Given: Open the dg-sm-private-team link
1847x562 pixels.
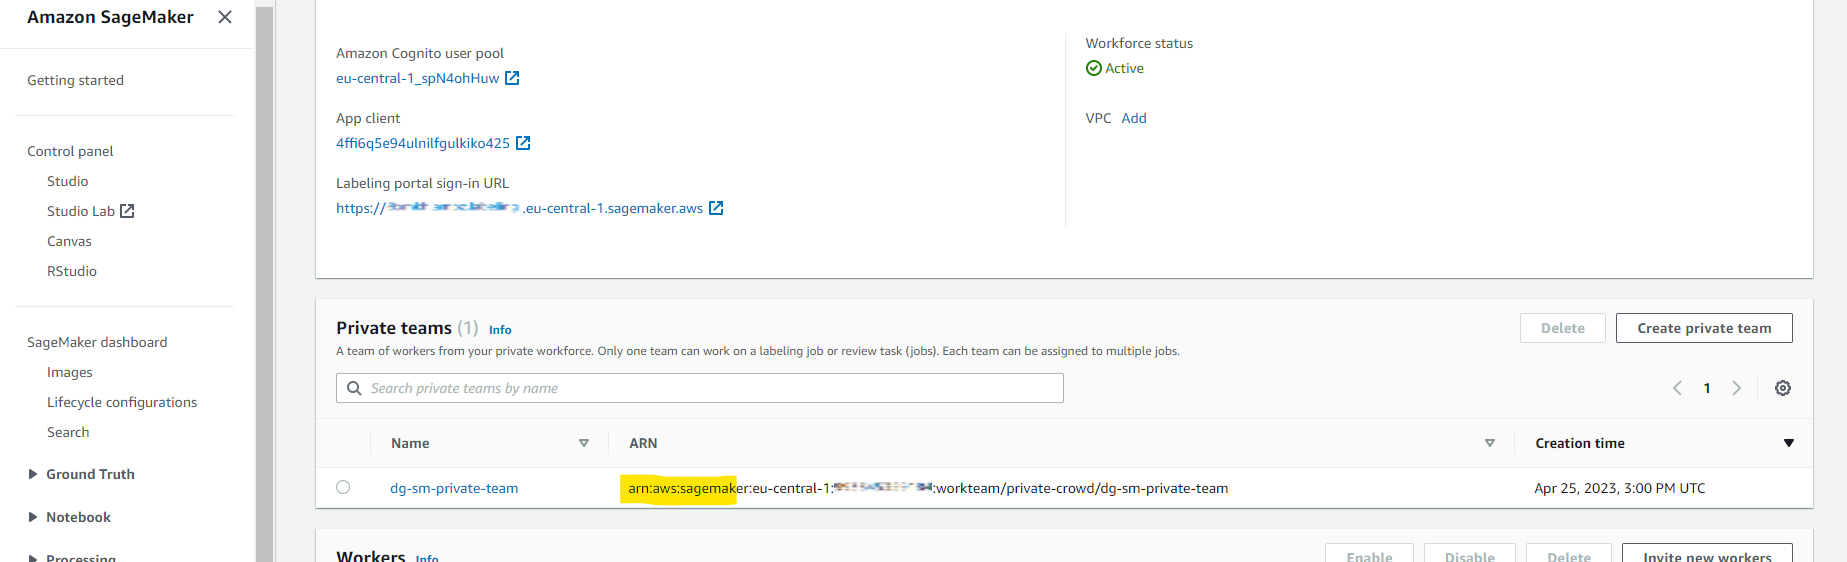Looking at the screenshot, I should [x=454, y=488].
